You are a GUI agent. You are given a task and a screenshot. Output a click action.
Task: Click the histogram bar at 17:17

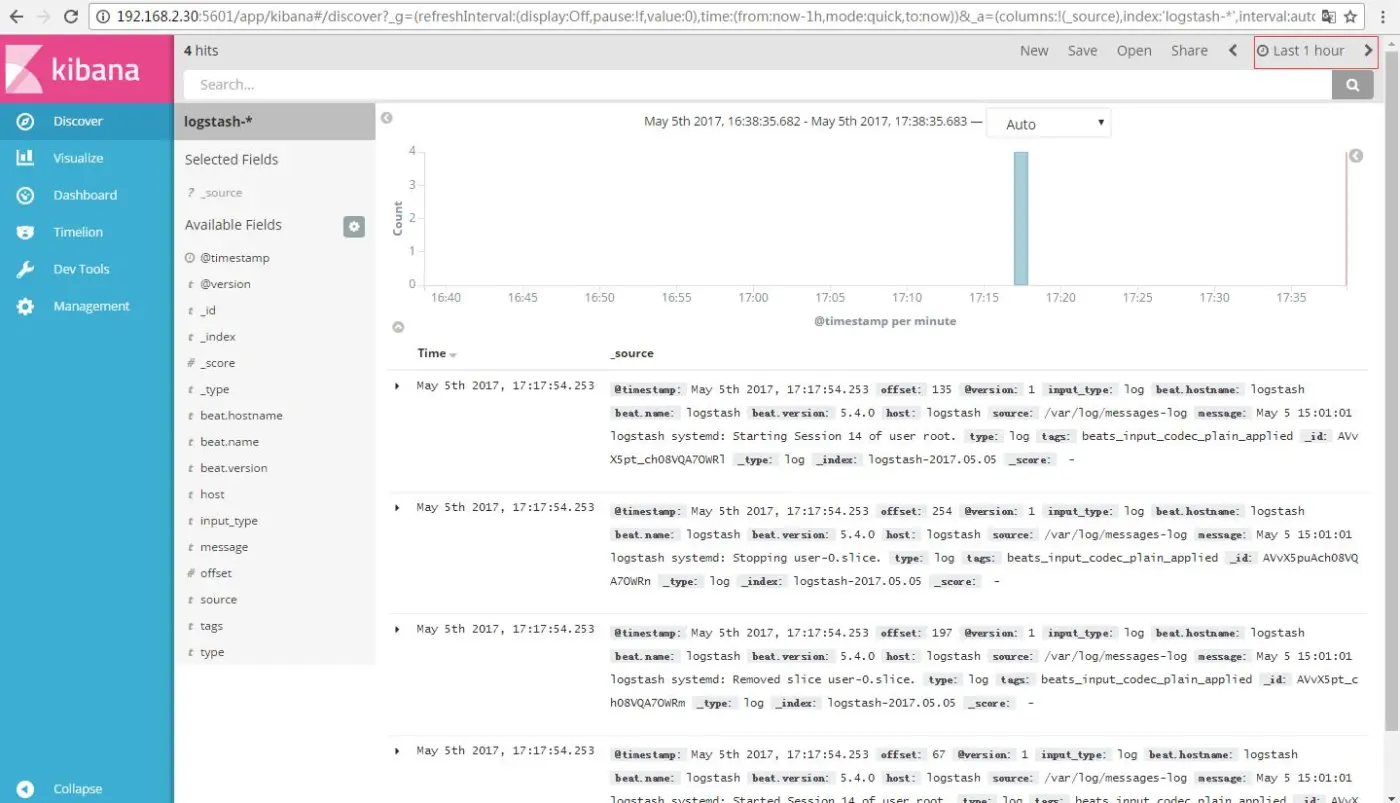coord(1020,218)
